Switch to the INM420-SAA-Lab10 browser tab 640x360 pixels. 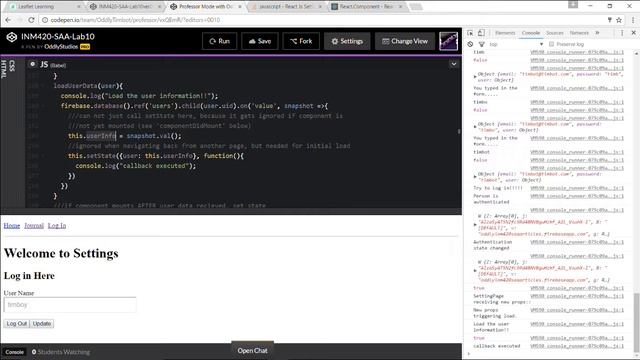tap(126, 7)
